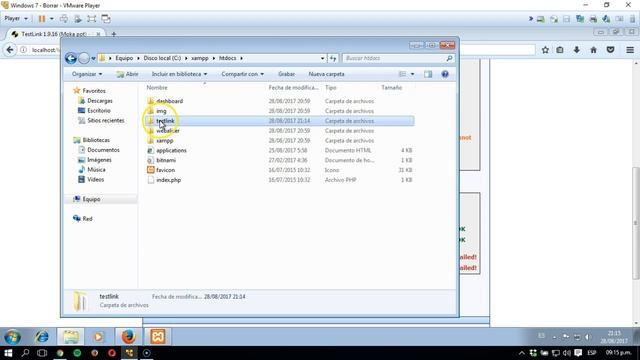Select Favoritos in navigation pane
Screen dimensions: 640x360
coord(94,91)
